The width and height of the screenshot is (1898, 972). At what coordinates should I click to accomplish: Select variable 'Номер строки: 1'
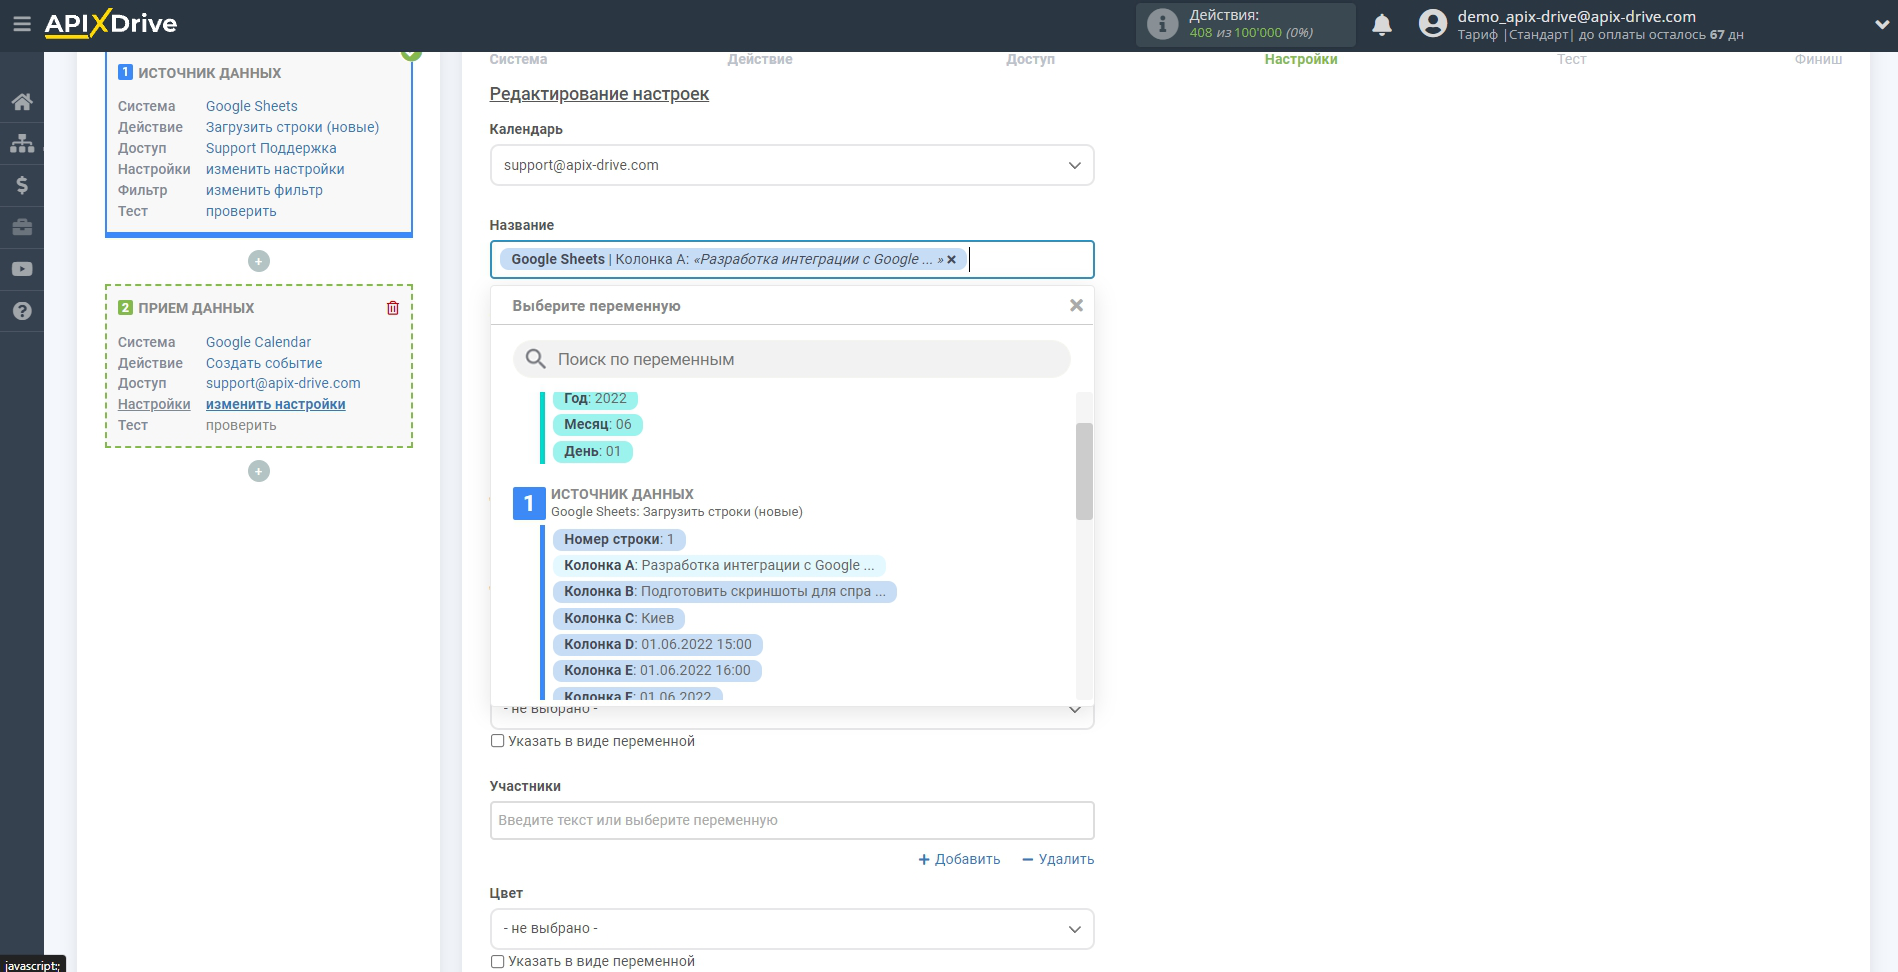[619, 539]
